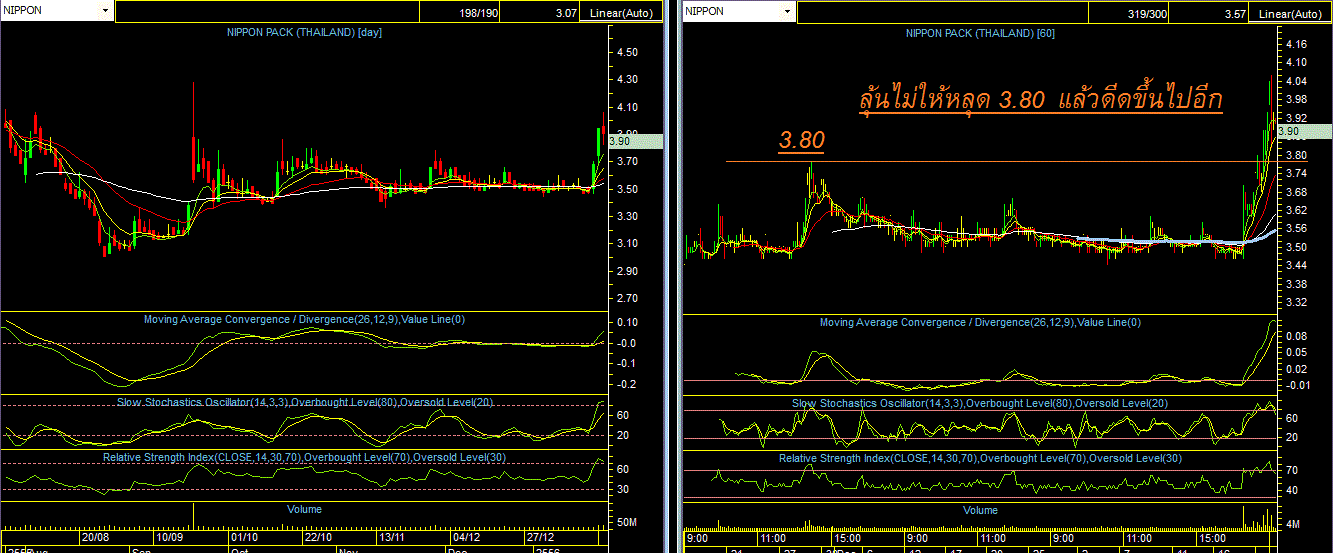The height and width of the screenshot is (553, 1333).
Task: Click the 20/08 date on day chart axis
Action: click(96, 537)
